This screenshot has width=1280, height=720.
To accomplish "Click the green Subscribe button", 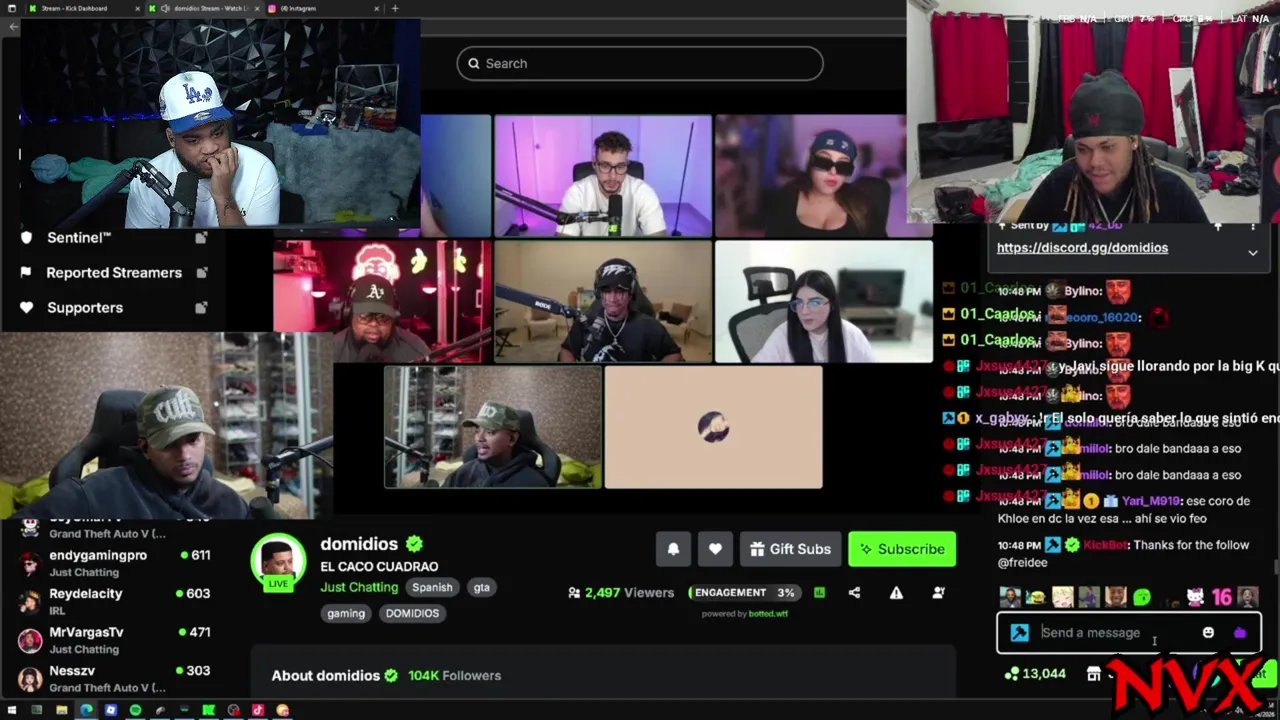I will pos(902,549).
